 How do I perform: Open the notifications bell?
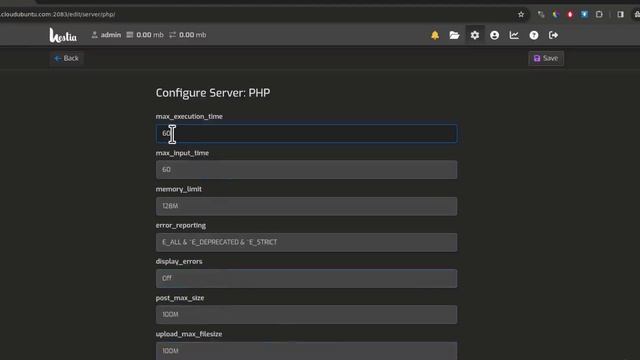click(x=435, y=35)
